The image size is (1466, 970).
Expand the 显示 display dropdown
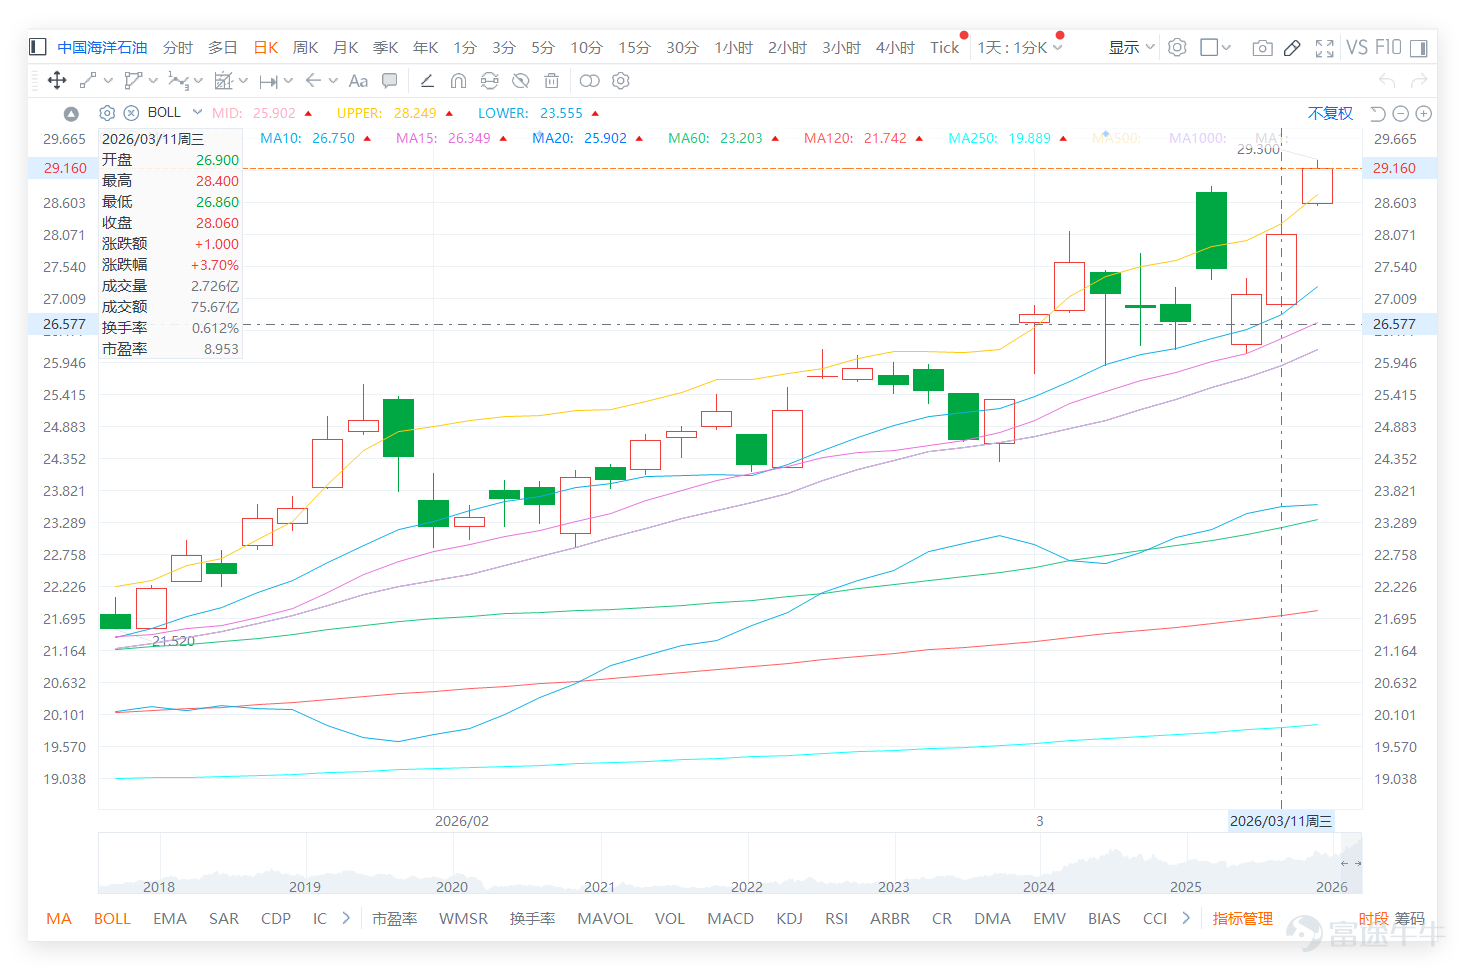(x=1132, y=47)
